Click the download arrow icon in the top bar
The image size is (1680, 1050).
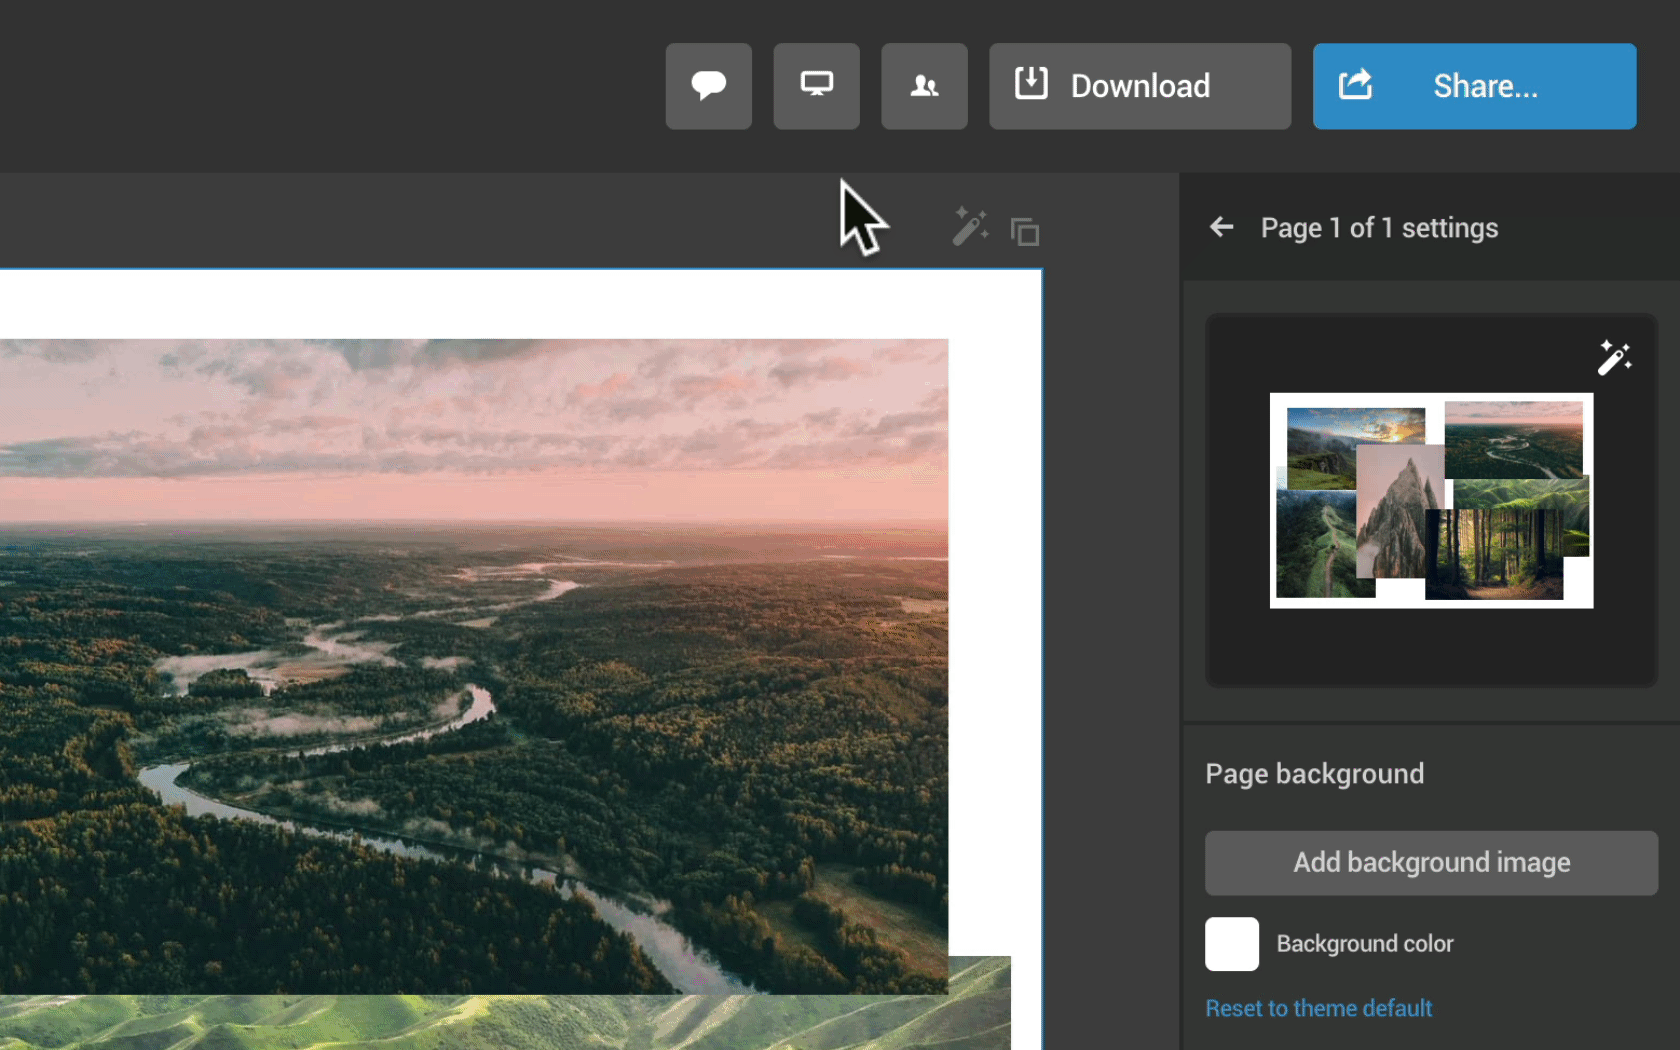pyautogui.click(x=1031, y=84)
